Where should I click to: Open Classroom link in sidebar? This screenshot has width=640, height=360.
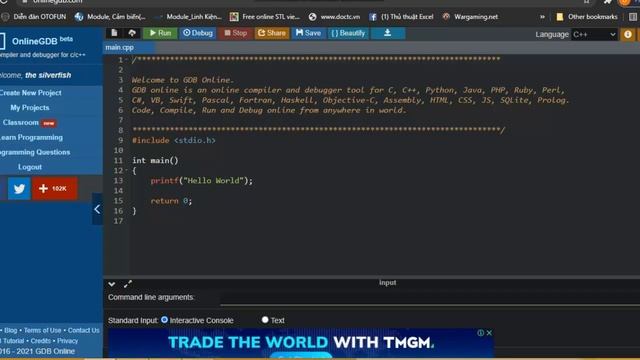pos(20,122)
